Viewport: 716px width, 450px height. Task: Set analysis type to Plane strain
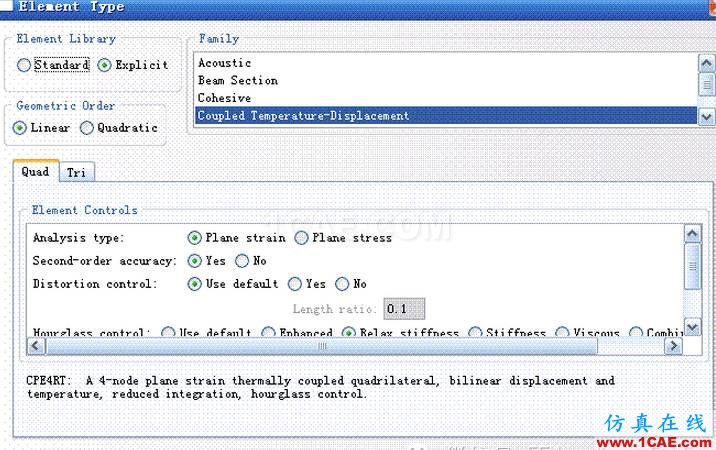coord(195,238)
